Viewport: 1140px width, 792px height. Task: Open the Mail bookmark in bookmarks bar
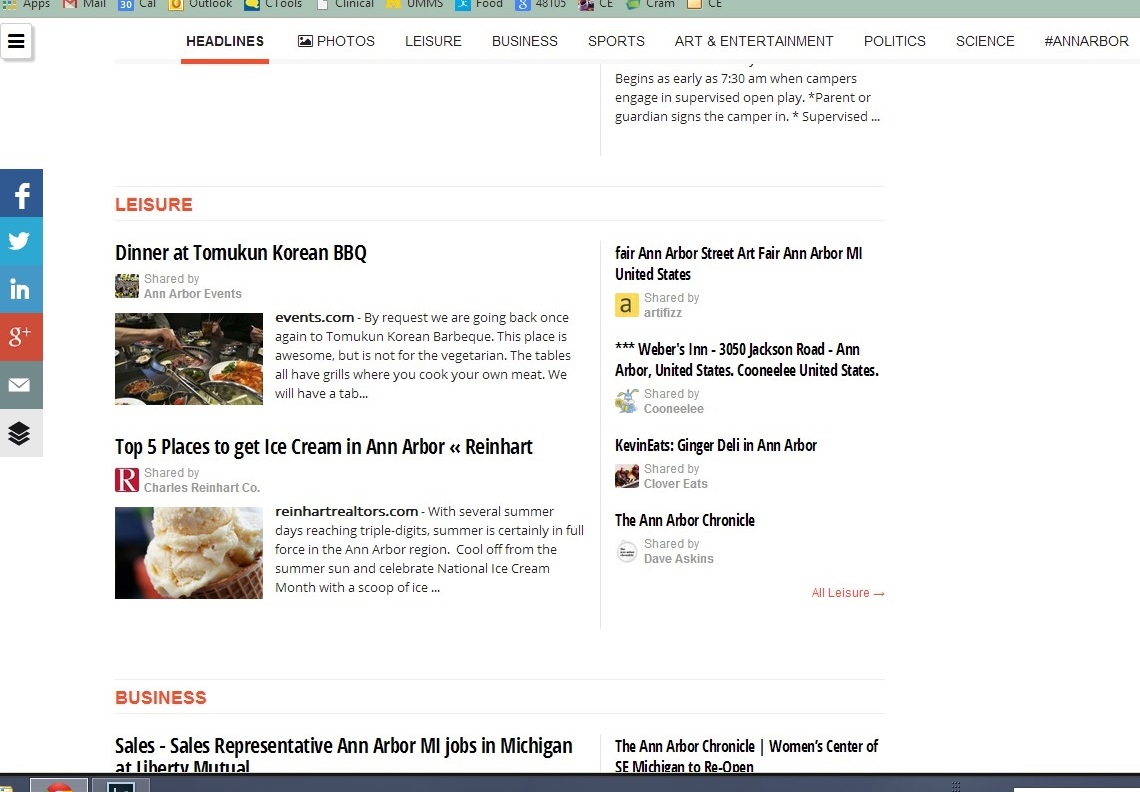85,4
